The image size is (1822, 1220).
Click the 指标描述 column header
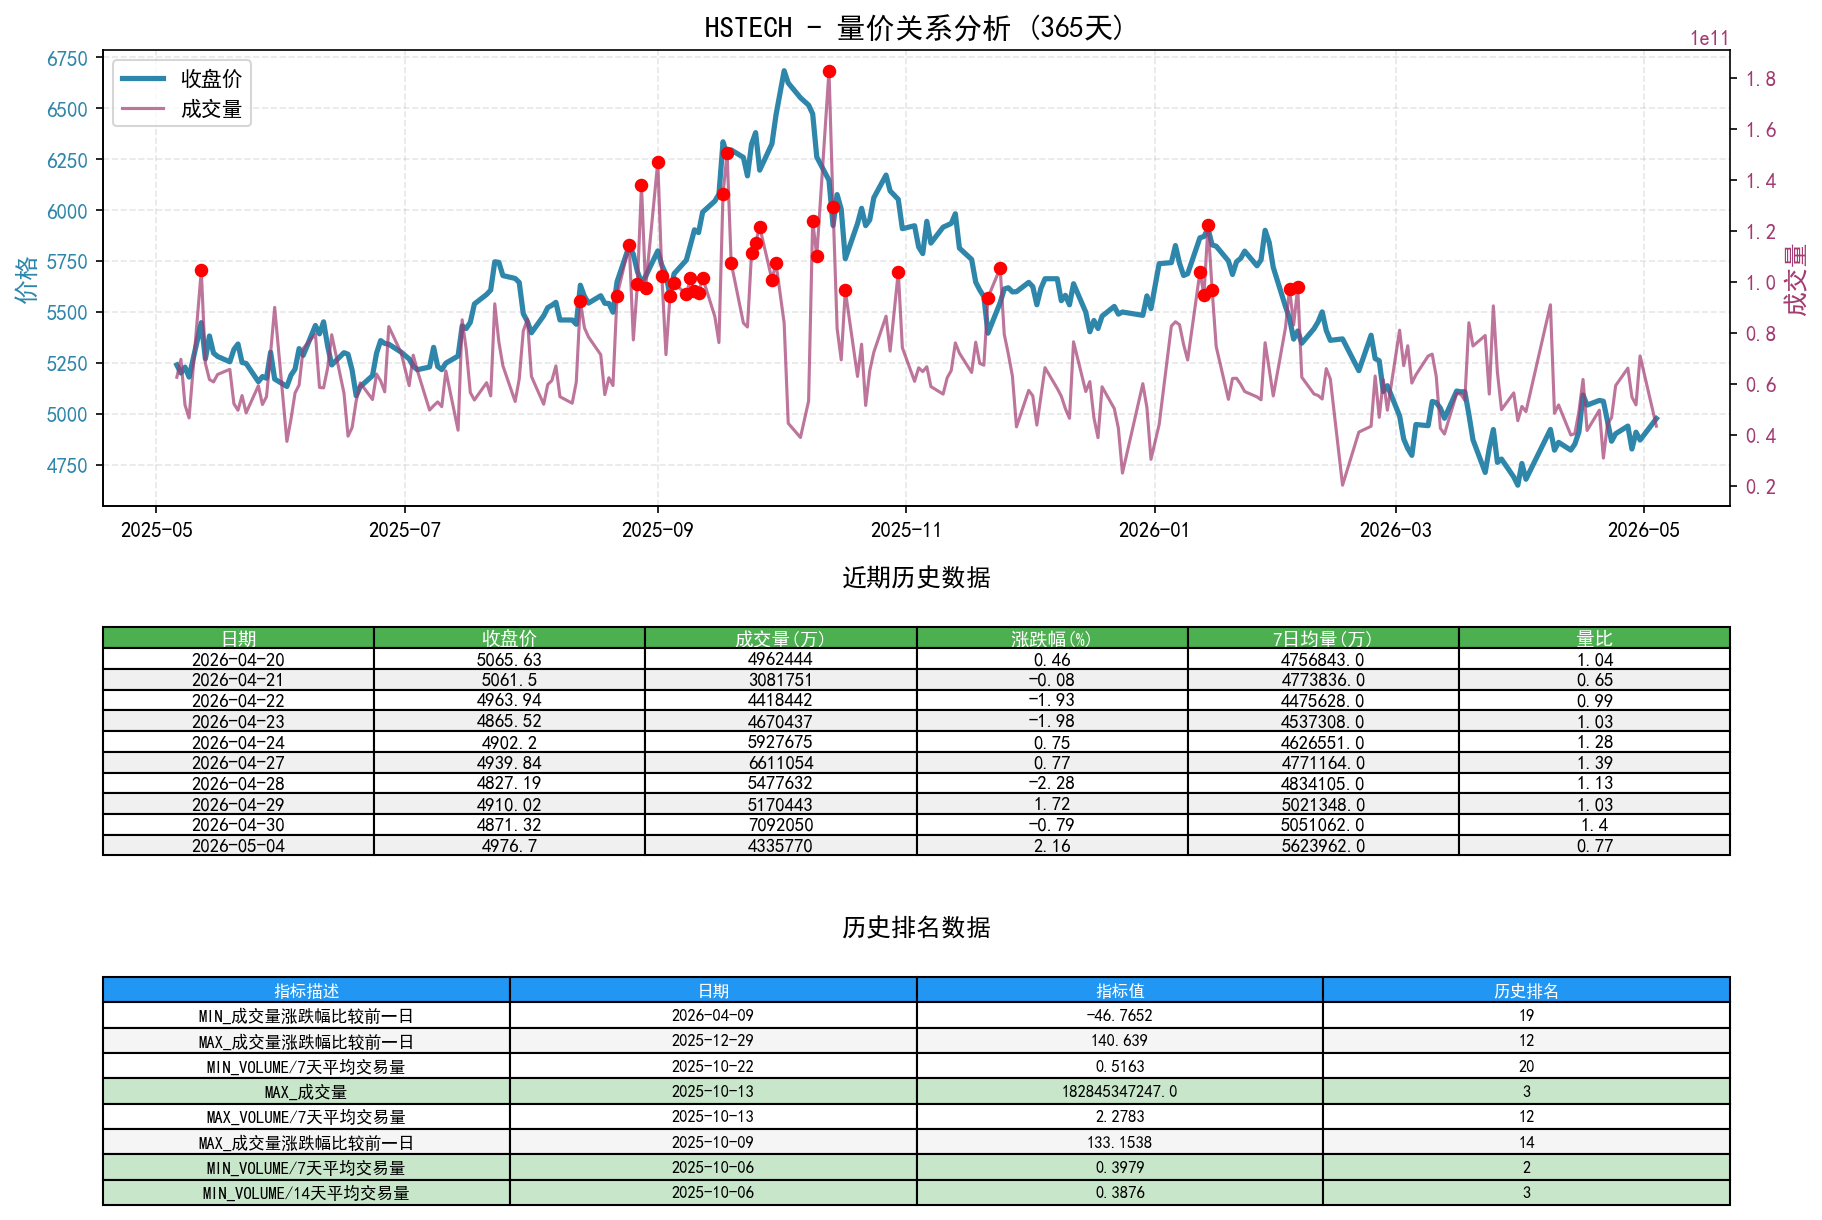pyautogui.click(x=306, y=990)
